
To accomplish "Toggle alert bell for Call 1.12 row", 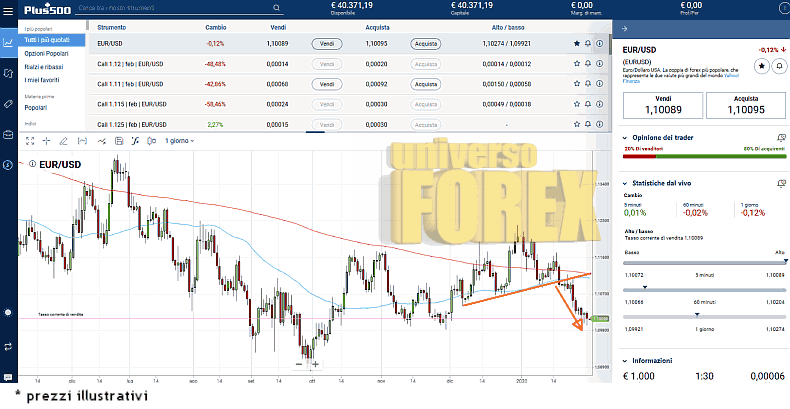I will coord(588,64).
